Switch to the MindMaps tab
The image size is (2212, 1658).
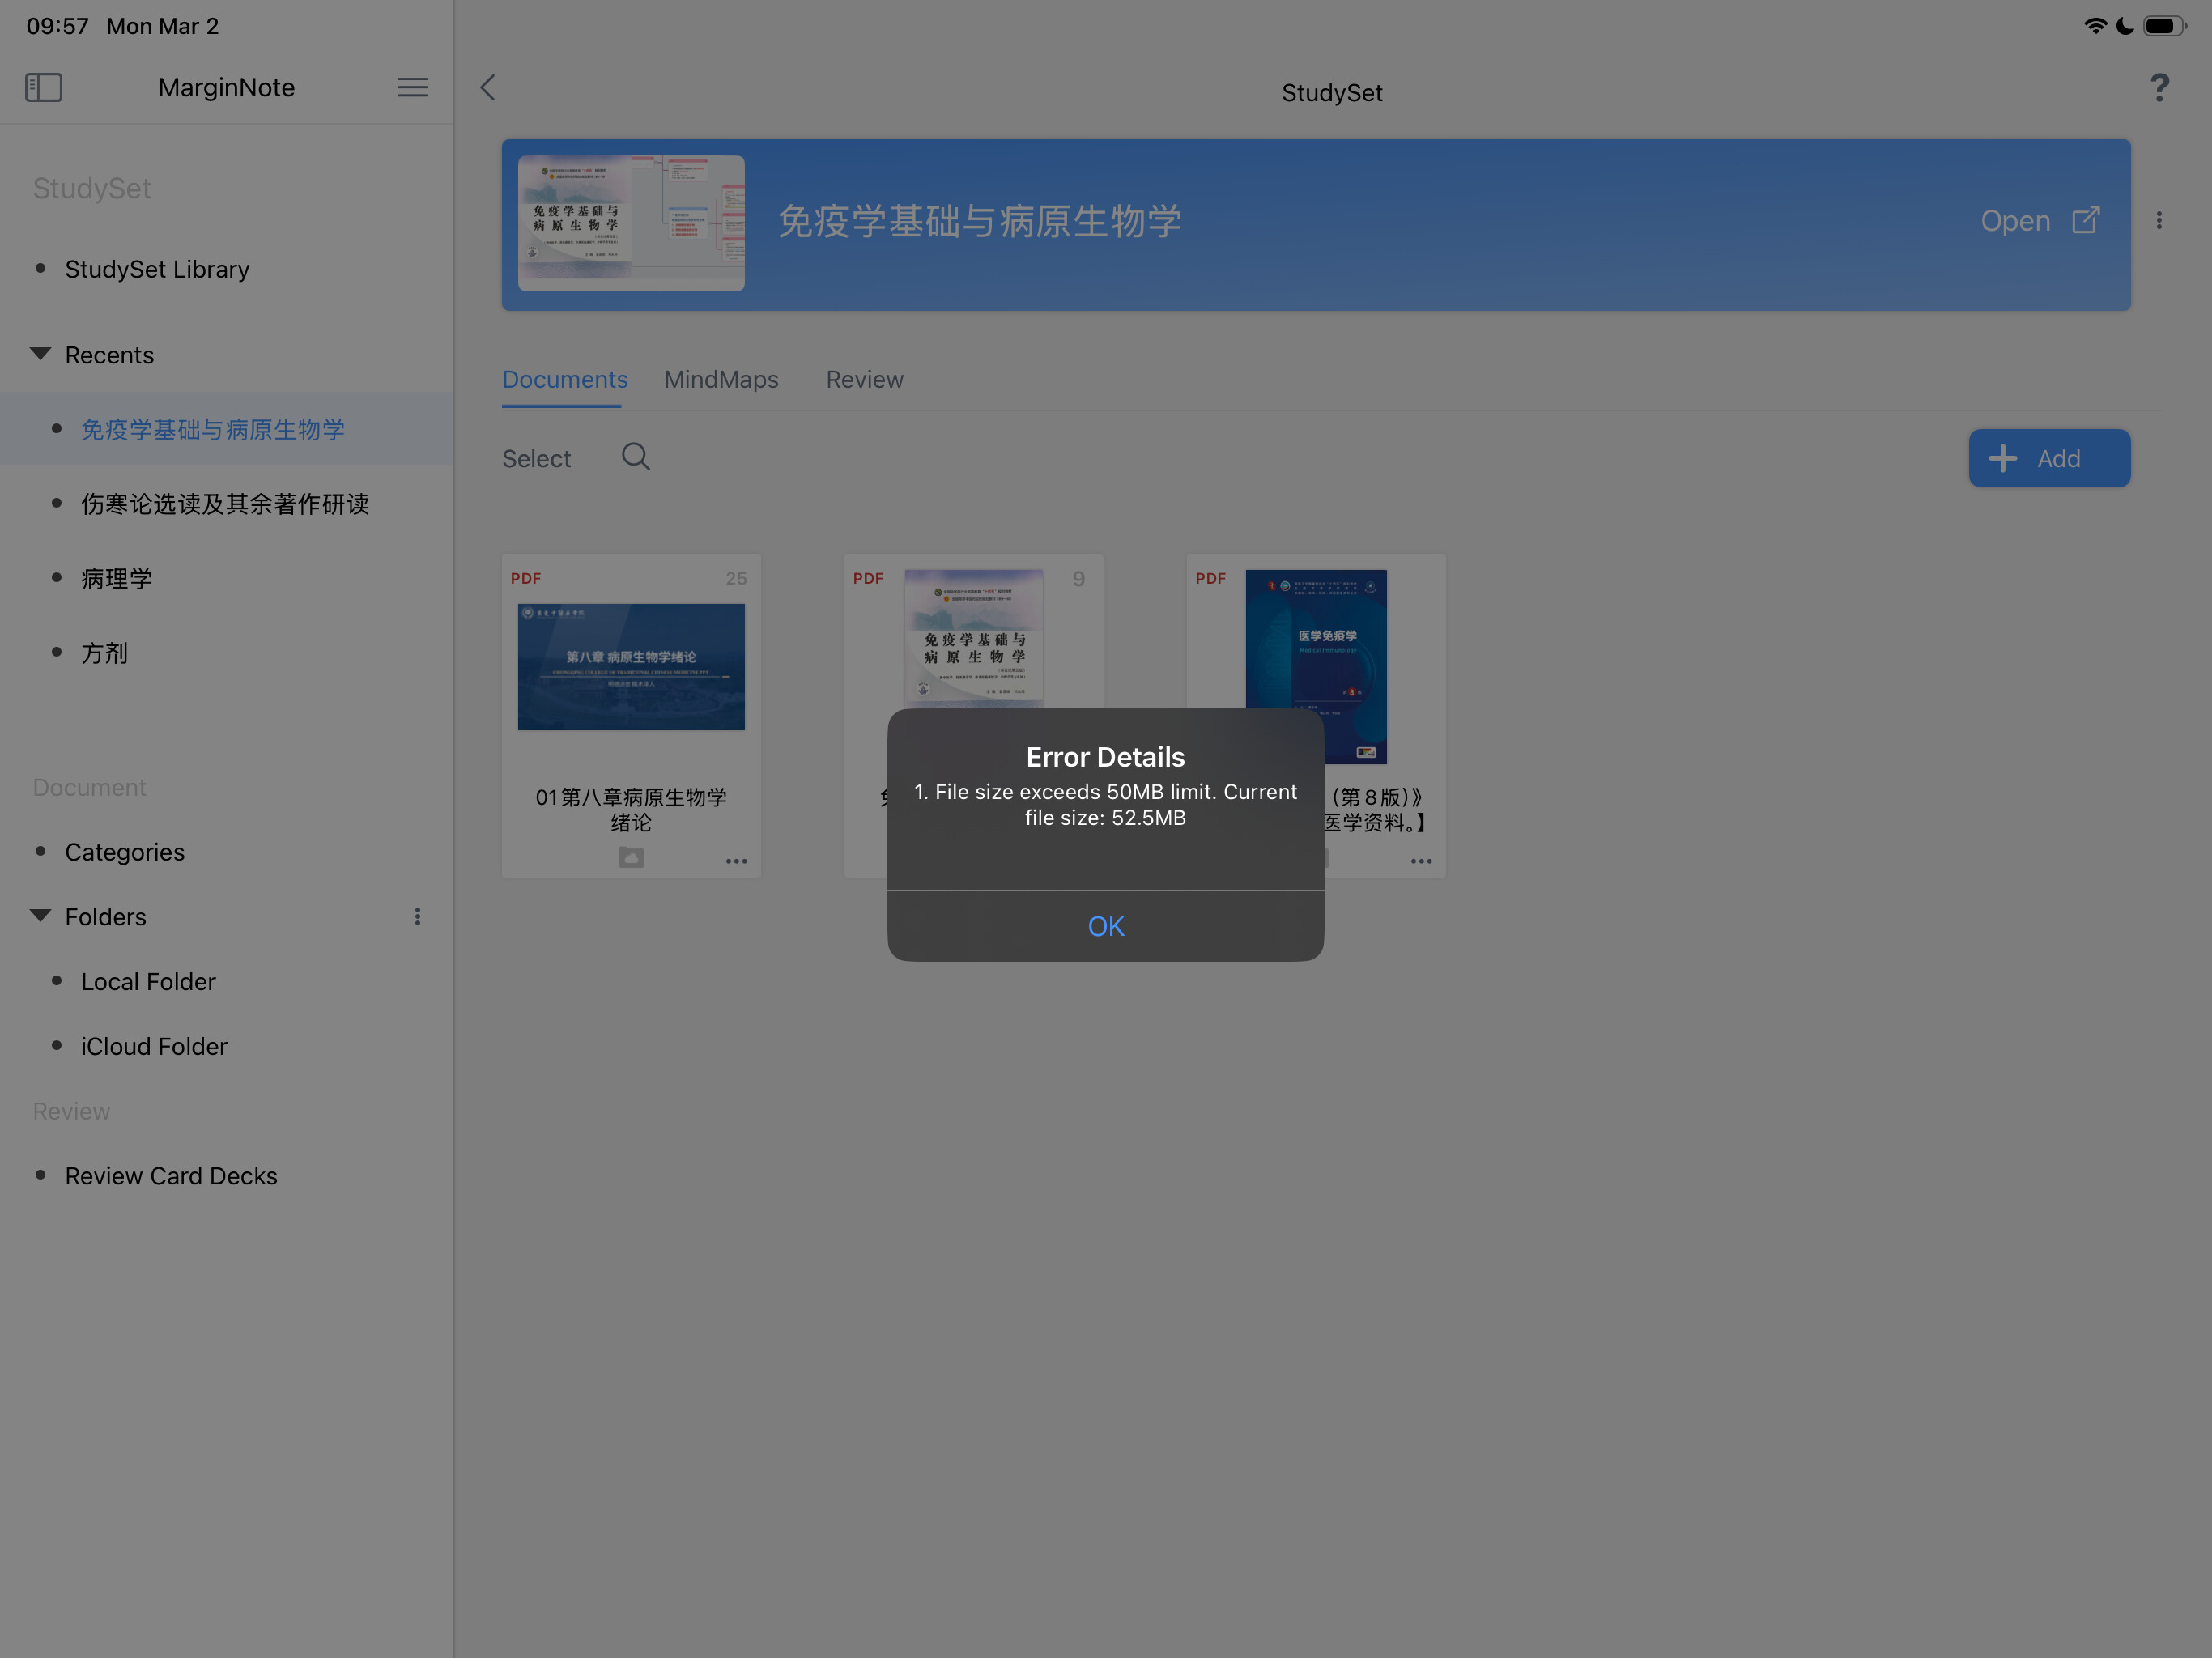tap(721, 380)
